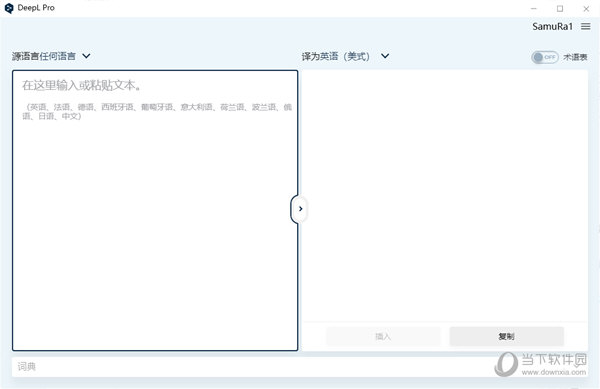This screenshot has width=600, height=389.
Task: Open the target language dropdown (译为英语 美式)
Action: coord(345,56)
